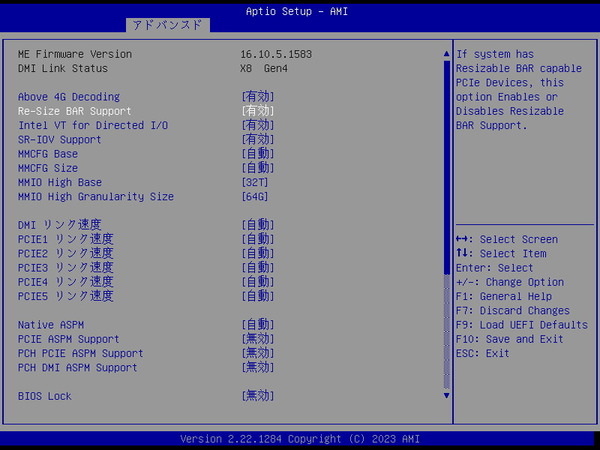Click F10: Save and Exit hint

(x=510, y=339)
